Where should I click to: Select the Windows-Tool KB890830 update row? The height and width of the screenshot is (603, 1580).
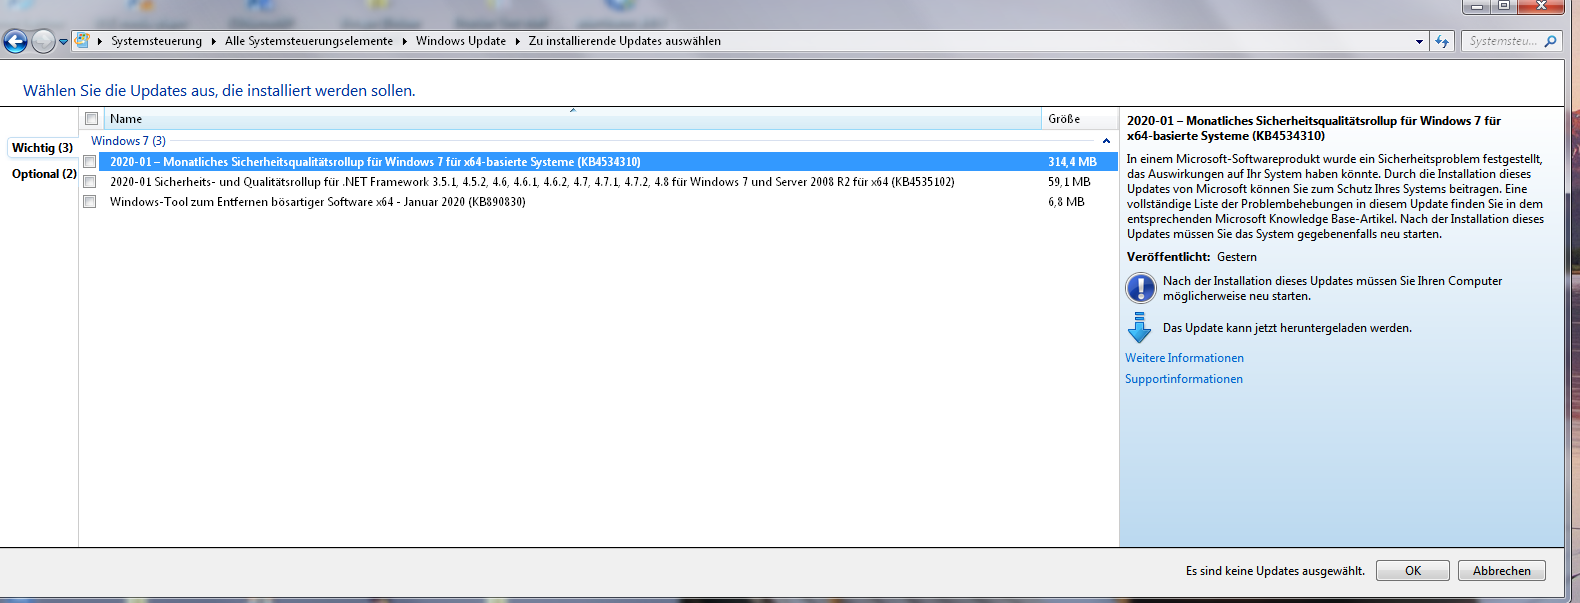[608, 202]
